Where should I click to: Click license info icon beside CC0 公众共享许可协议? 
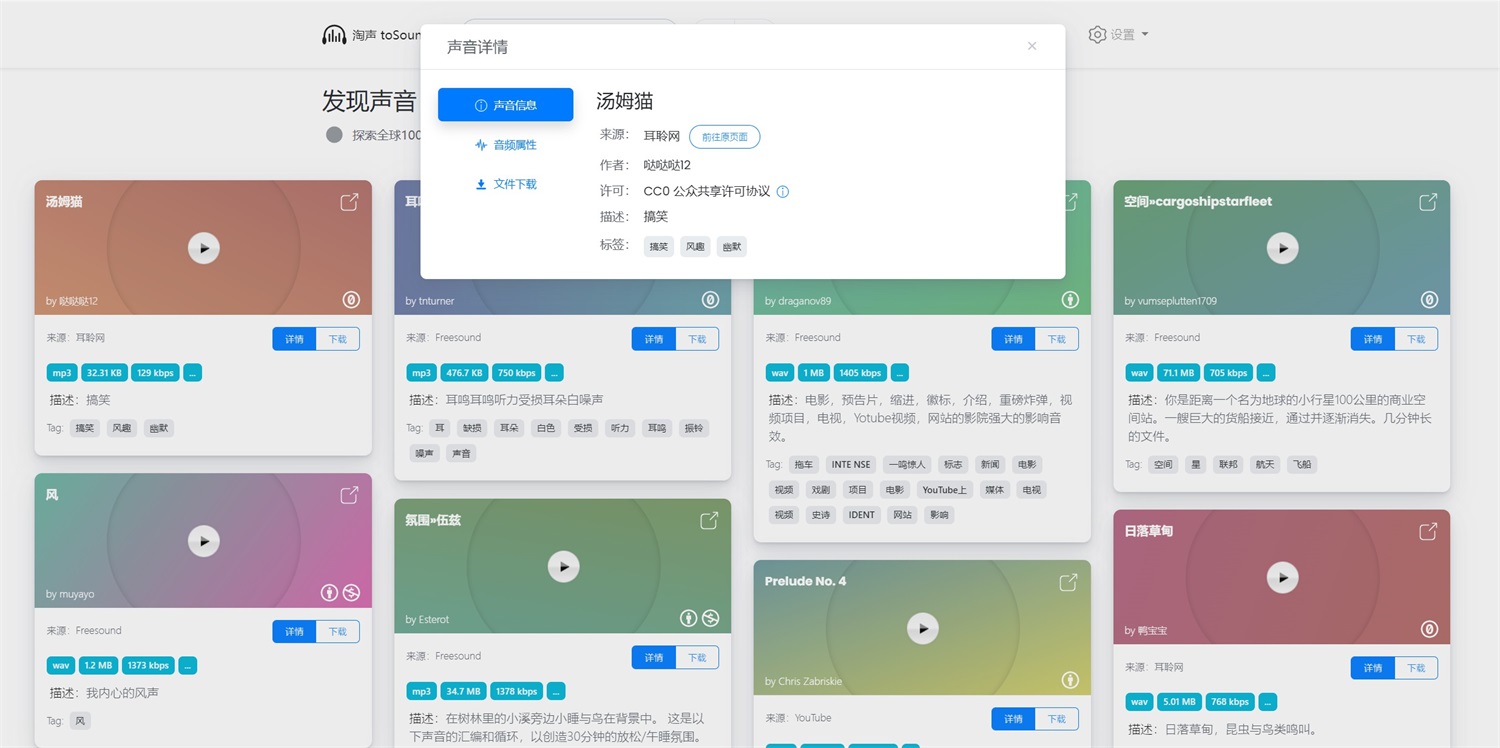783,192
